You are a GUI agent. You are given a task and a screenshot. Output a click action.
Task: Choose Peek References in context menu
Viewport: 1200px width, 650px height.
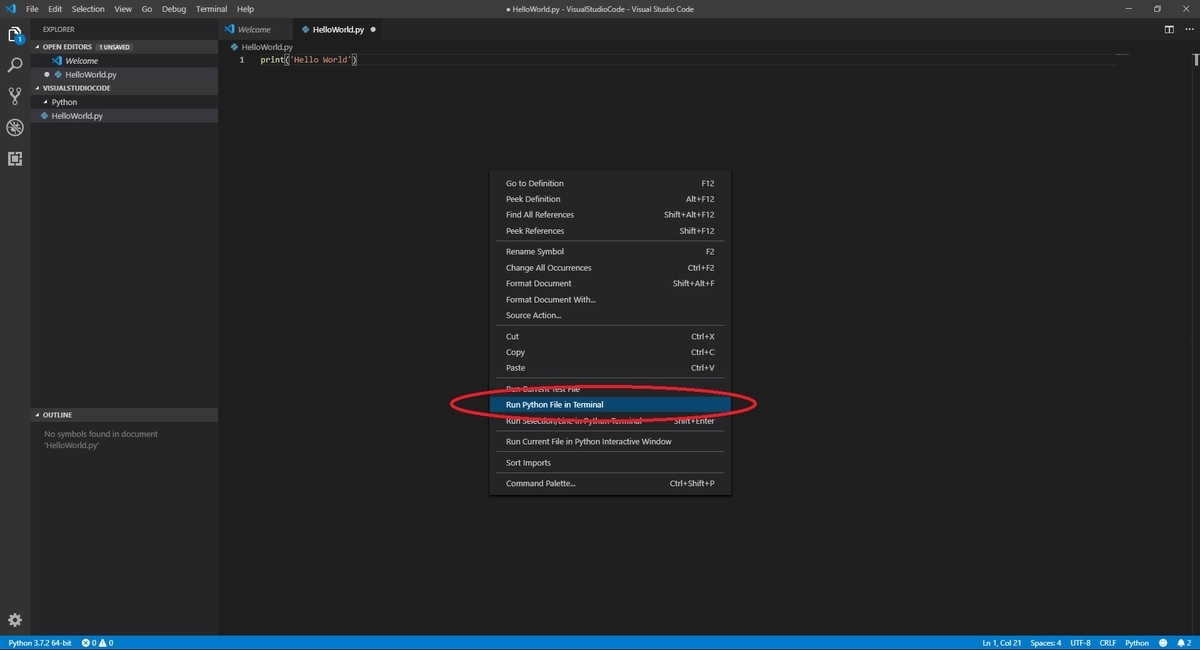click(610, 231)
